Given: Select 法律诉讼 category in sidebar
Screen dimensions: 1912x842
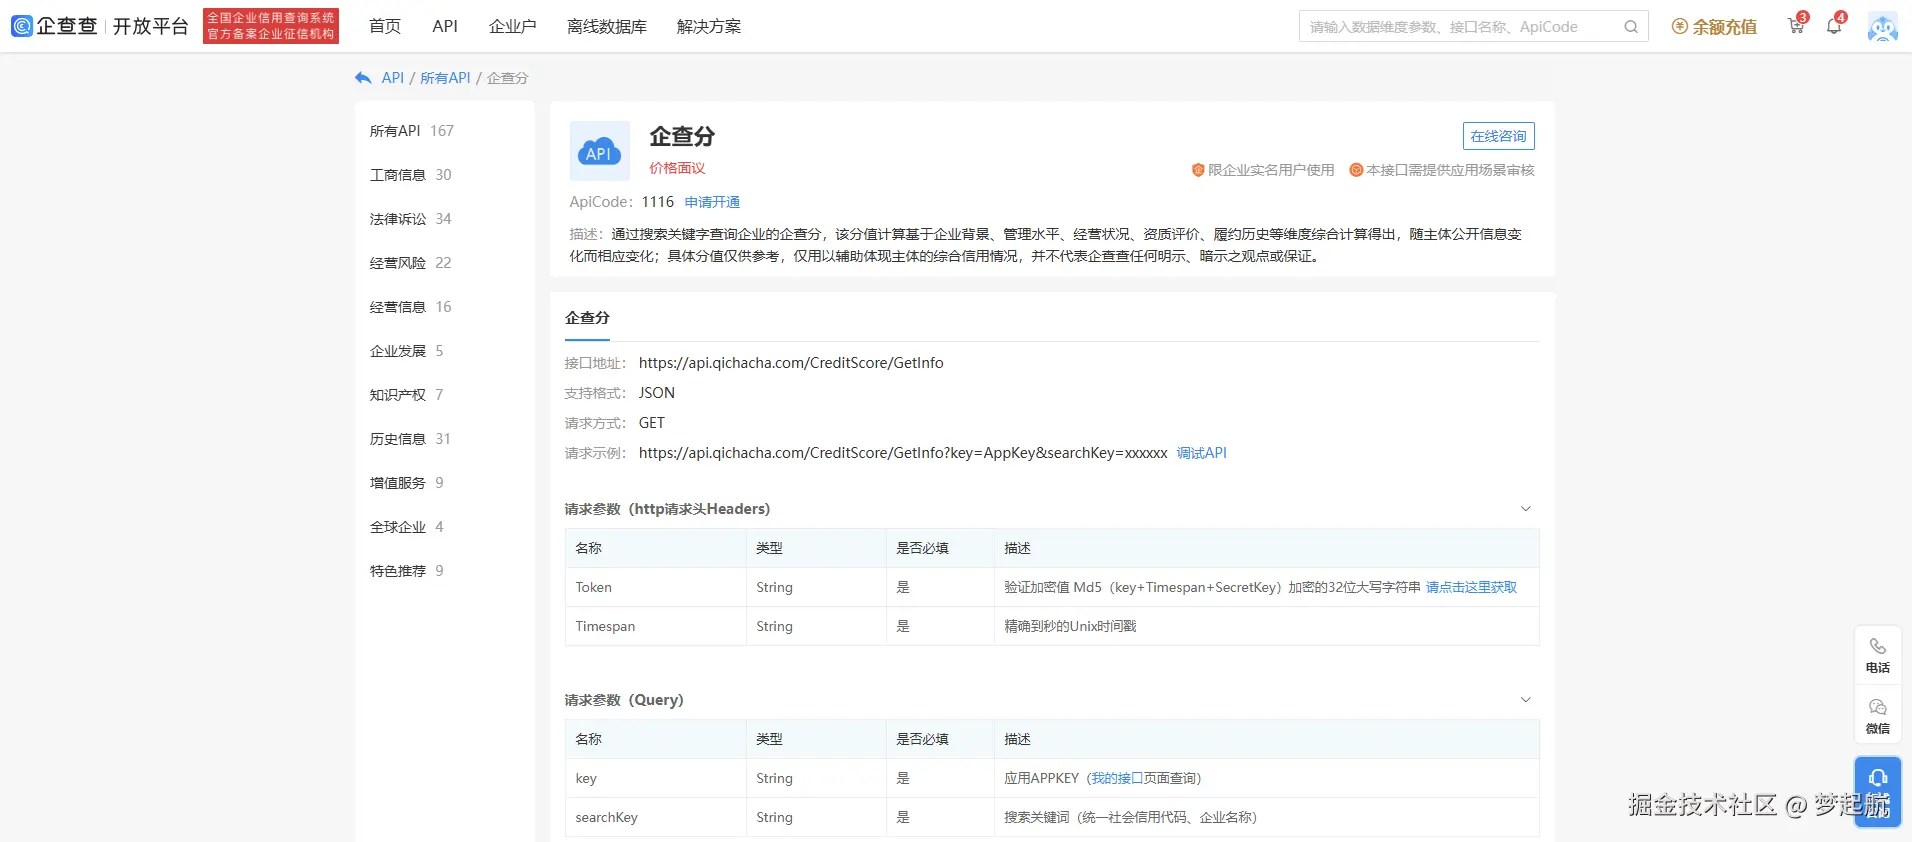Looking at the screenshot, I should [411, 219].
